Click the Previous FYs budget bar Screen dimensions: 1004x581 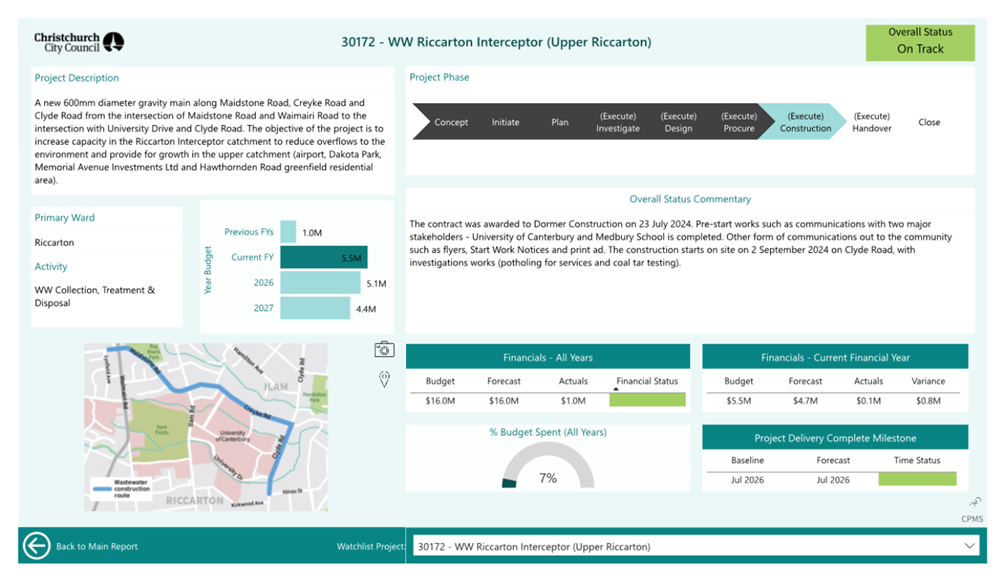[x=288, y=232]
